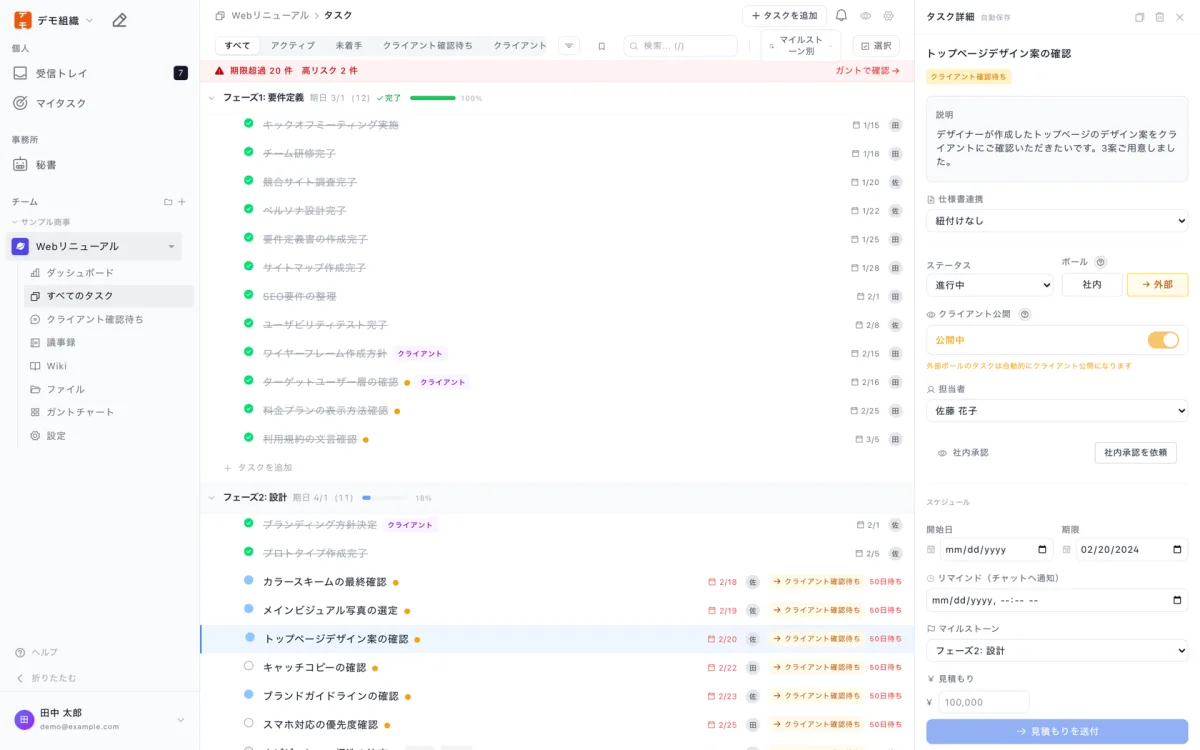
Task: Select the すべて tab
Action: [x=238, y=46]
